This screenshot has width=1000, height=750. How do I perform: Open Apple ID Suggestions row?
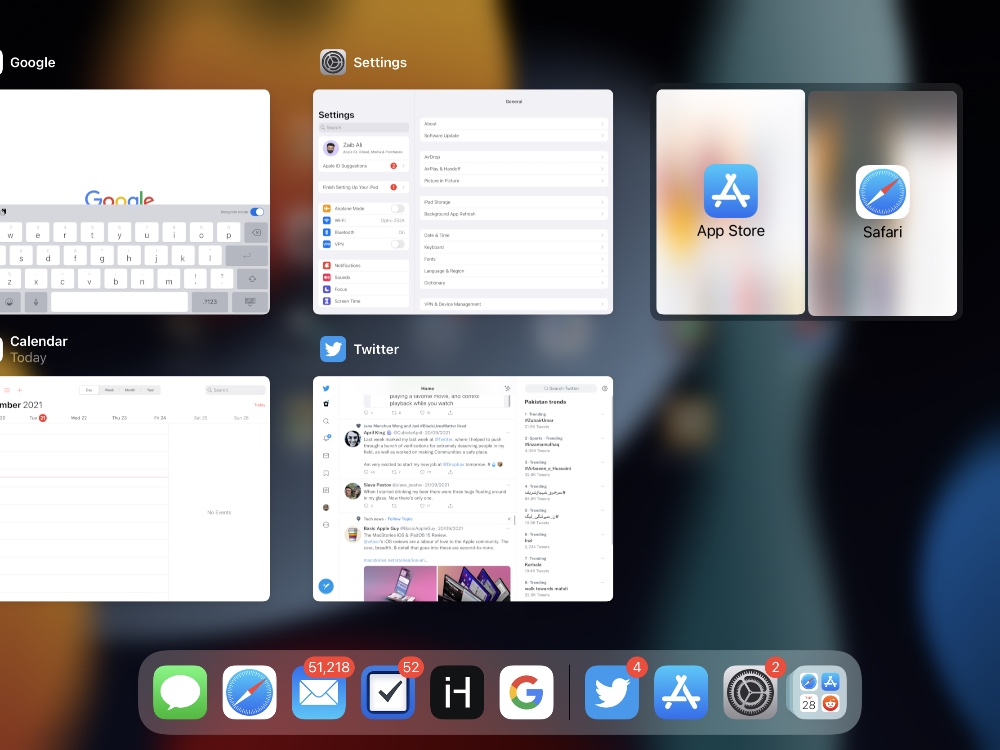click(364, 166)
